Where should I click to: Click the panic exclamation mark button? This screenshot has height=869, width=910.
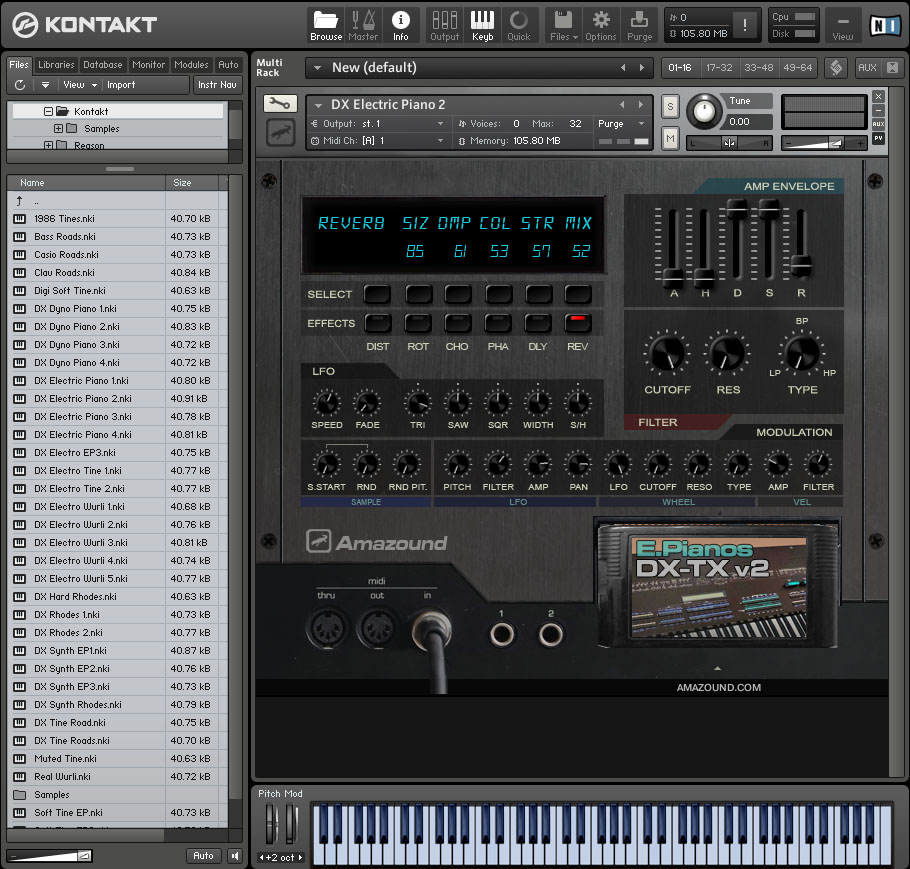pyautogui.click(x=745, y=26)
